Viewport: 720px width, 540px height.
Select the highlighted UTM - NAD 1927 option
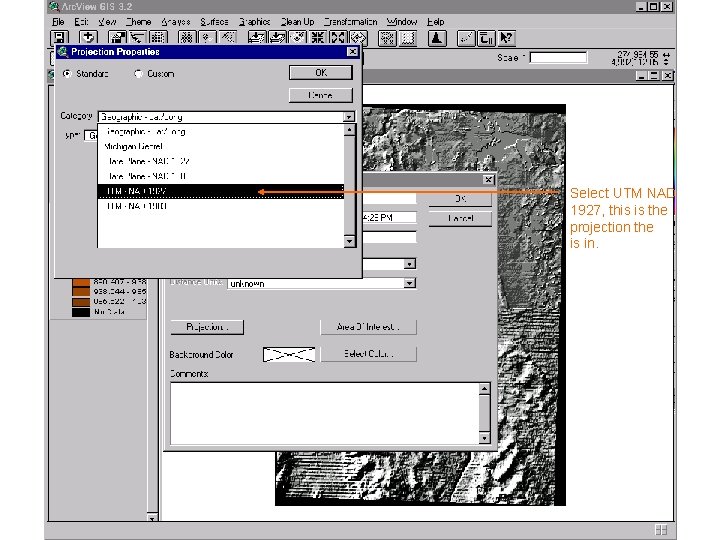click(220, 191)
